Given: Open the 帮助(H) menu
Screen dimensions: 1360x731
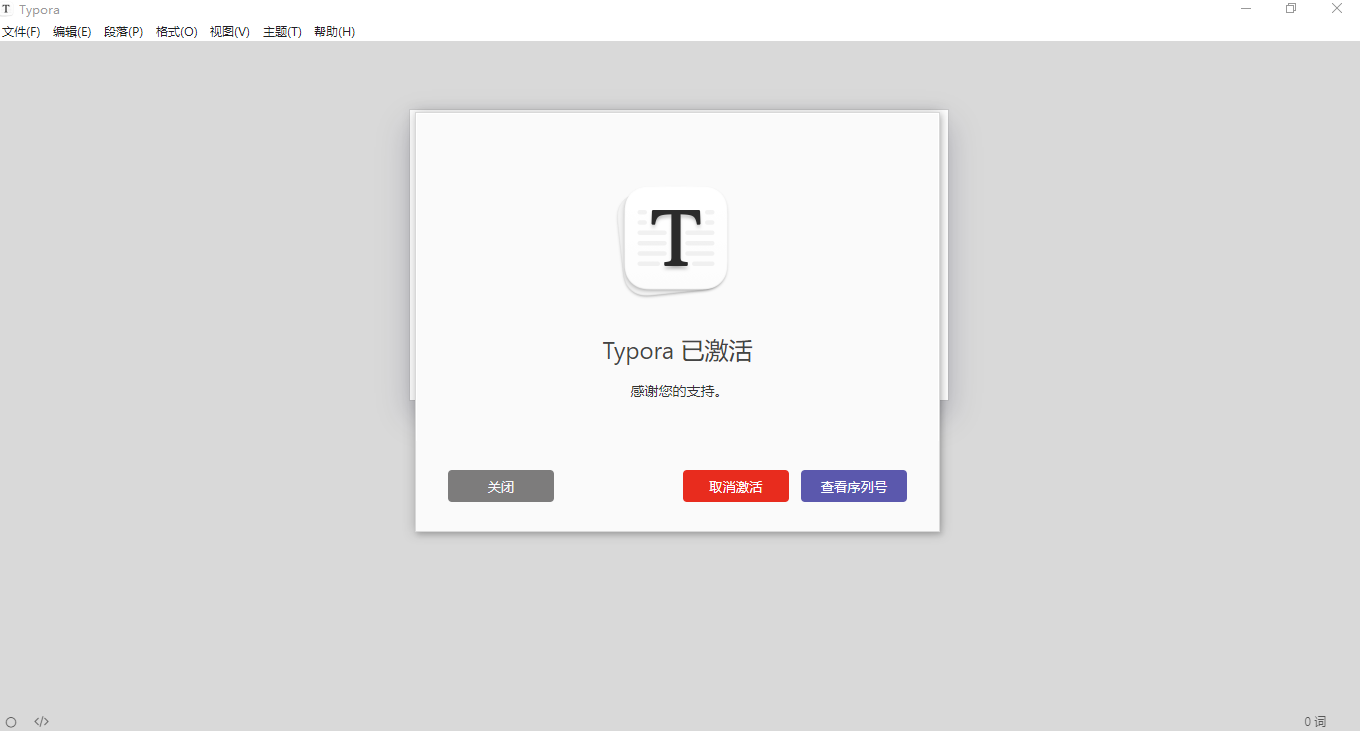Looking at the screenshot, I should tap(334, 32).
